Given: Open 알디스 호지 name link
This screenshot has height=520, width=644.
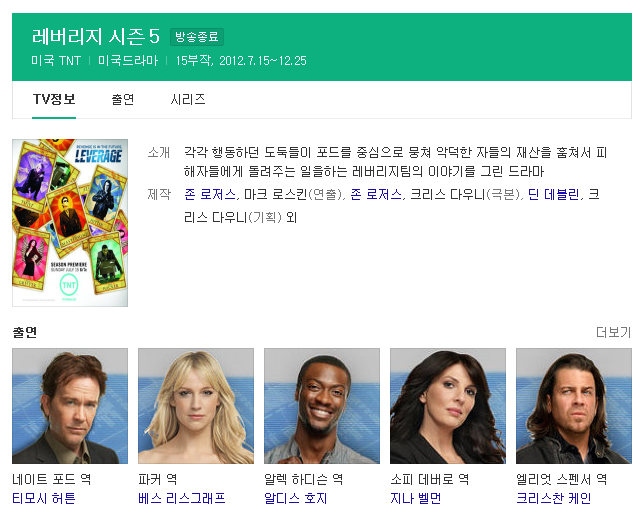Looking at the screenshot, I should [296, 498].
